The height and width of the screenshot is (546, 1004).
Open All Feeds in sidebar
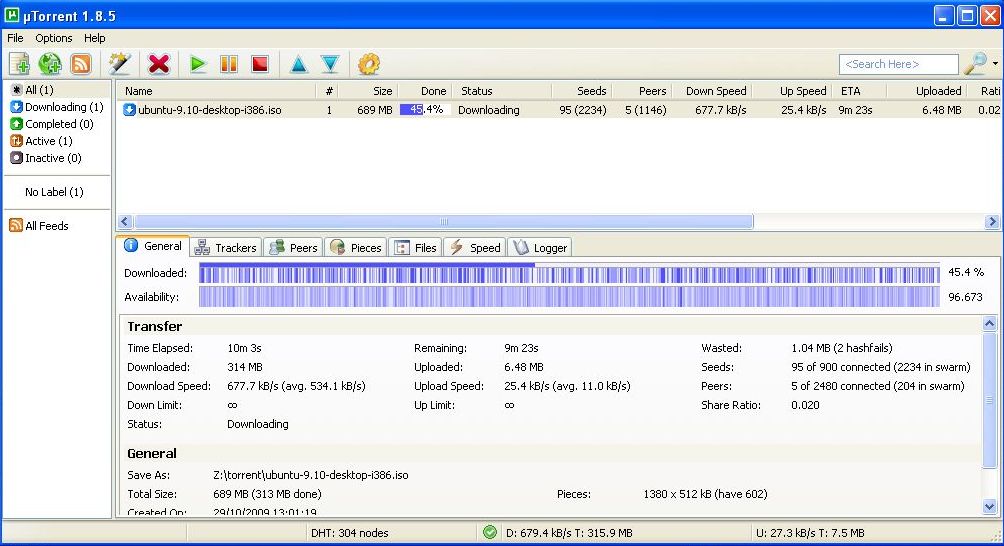38,225
